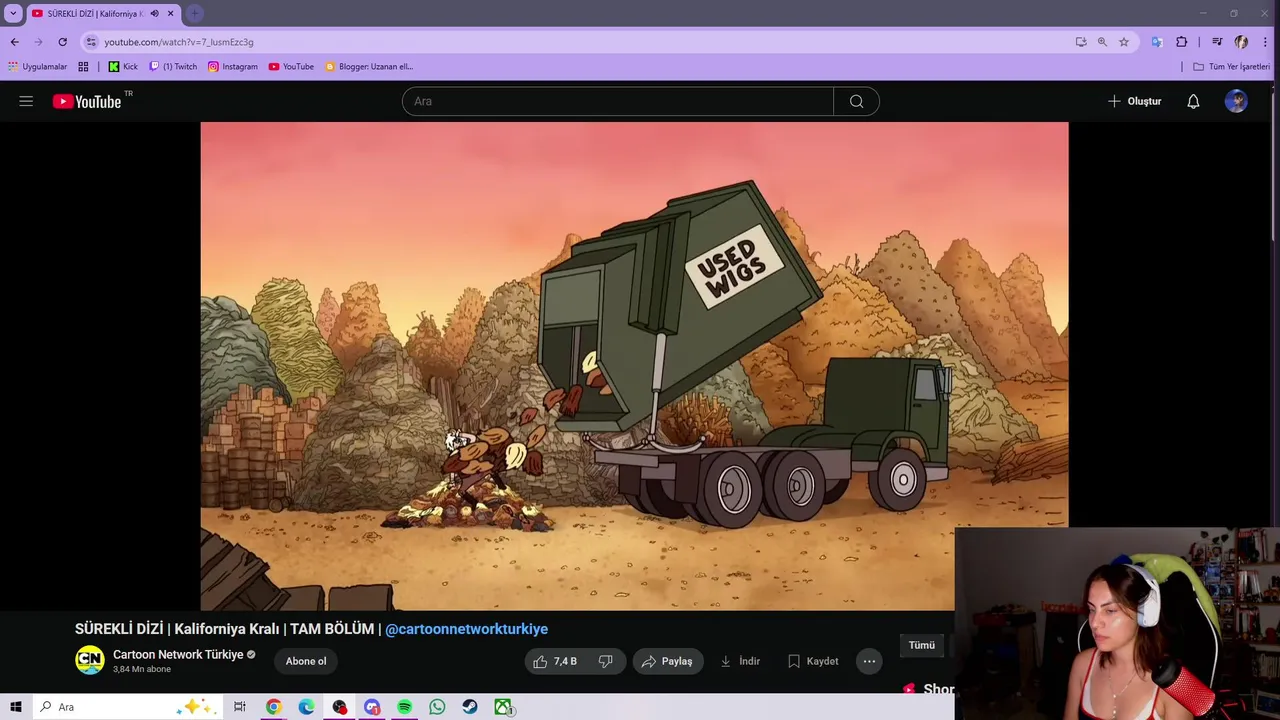
Task: Click the Ara search input on YouTube
Action: coord(617,101)
